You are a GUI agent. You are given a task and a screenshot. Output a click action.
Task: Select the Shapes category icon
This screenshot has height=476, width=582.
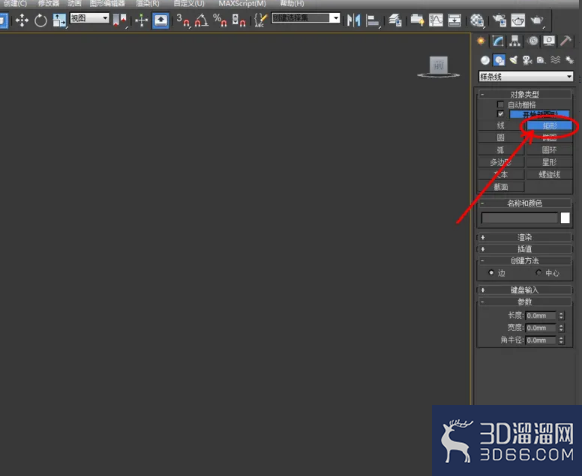point(499,60)
